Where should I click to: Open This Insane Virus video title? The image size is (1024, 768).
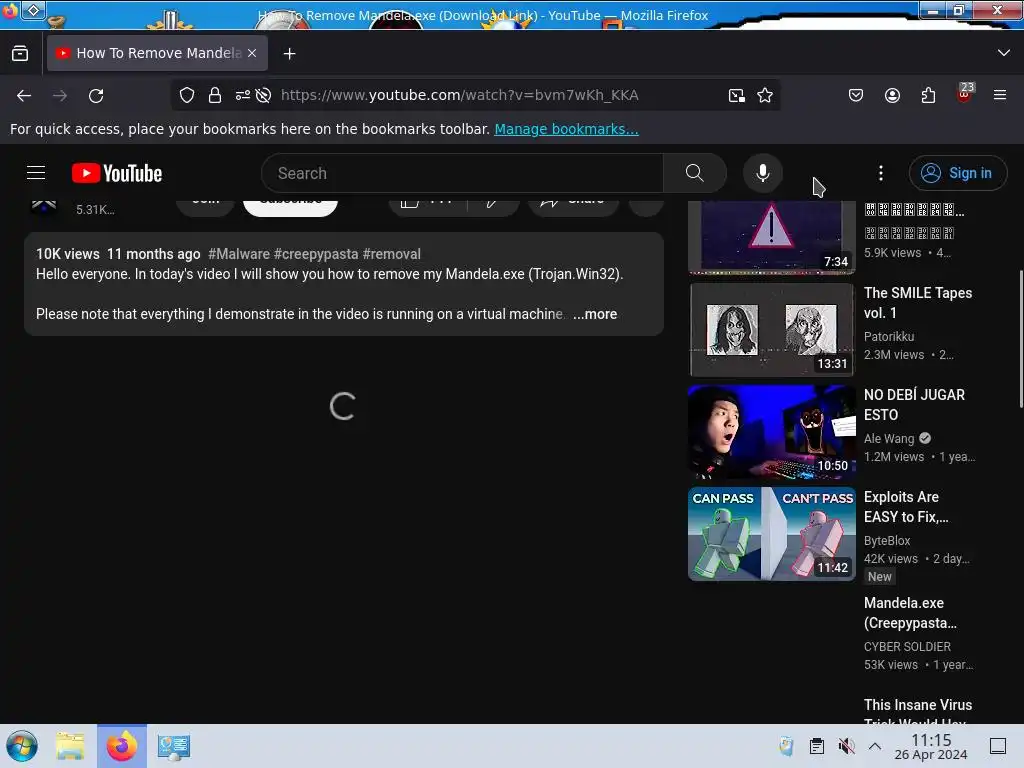[x=918, y=710]
